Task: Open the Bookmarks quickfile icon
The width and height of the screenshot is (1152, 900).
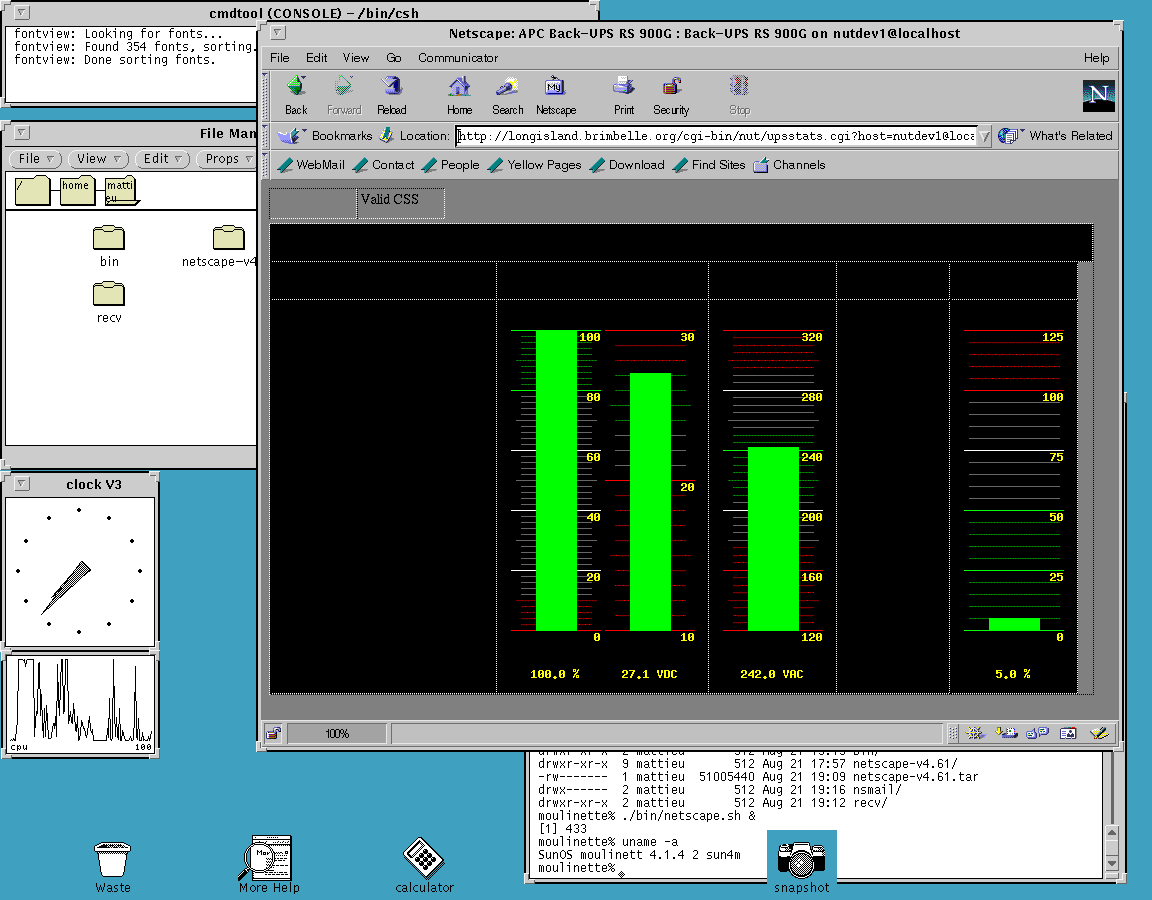Action: pyautogui.click(x=291, y=135)
